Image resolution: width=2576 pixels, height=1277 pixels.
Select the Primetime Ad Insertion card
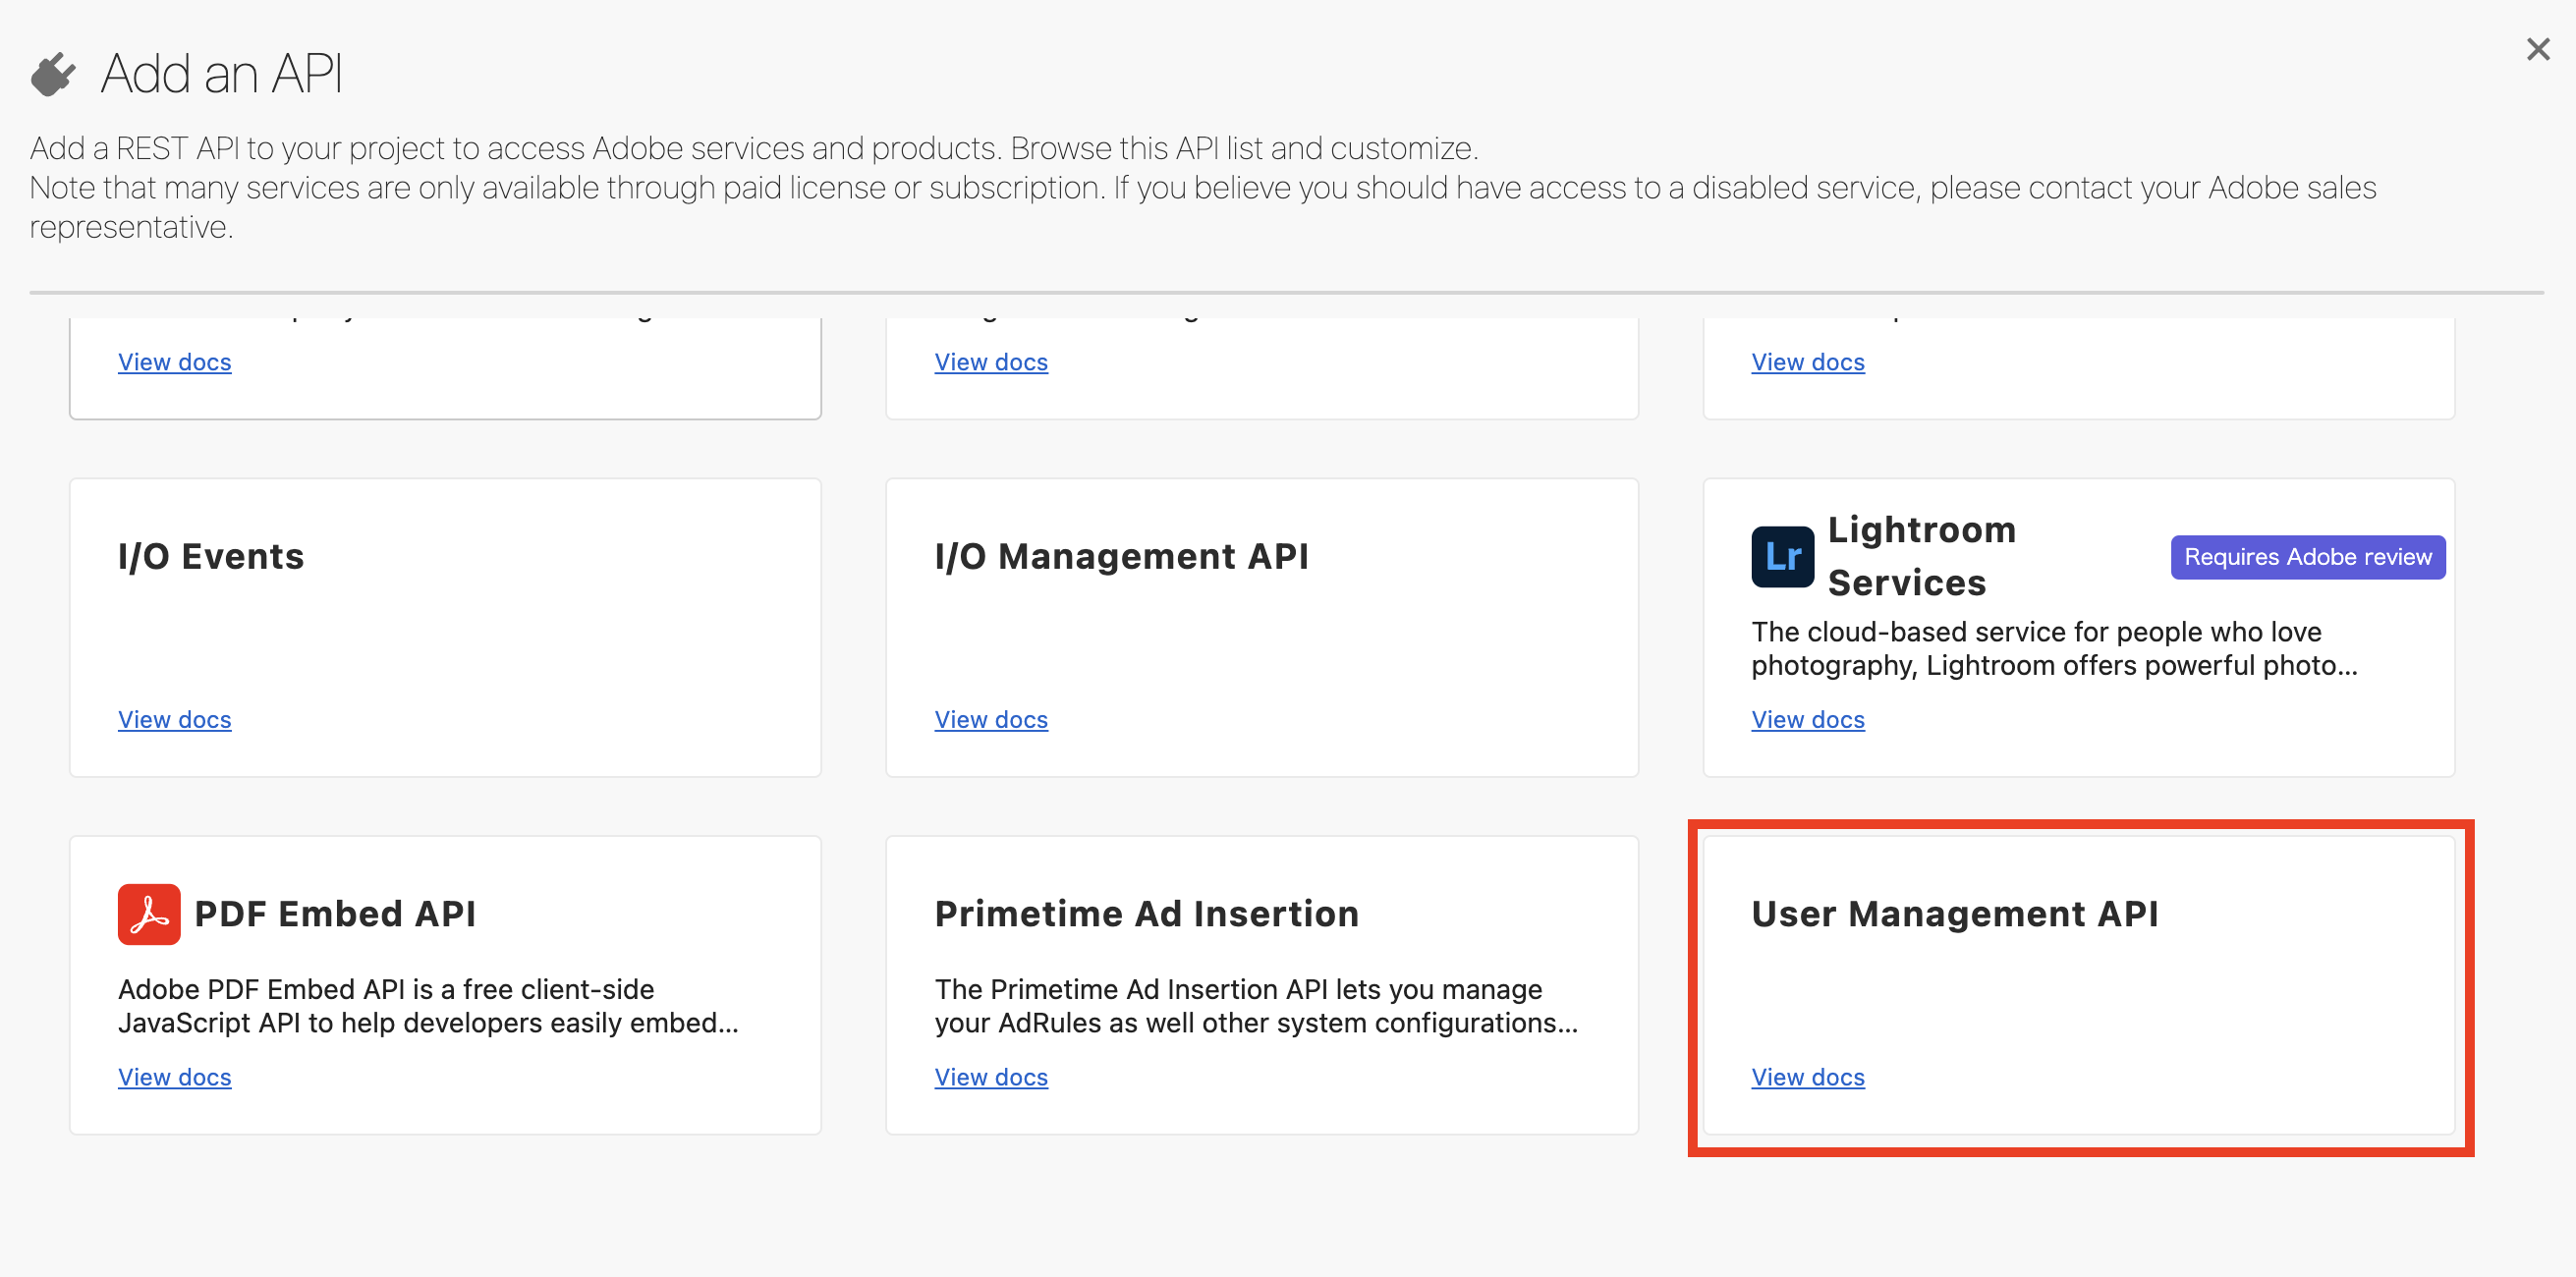click(1261, 985)
